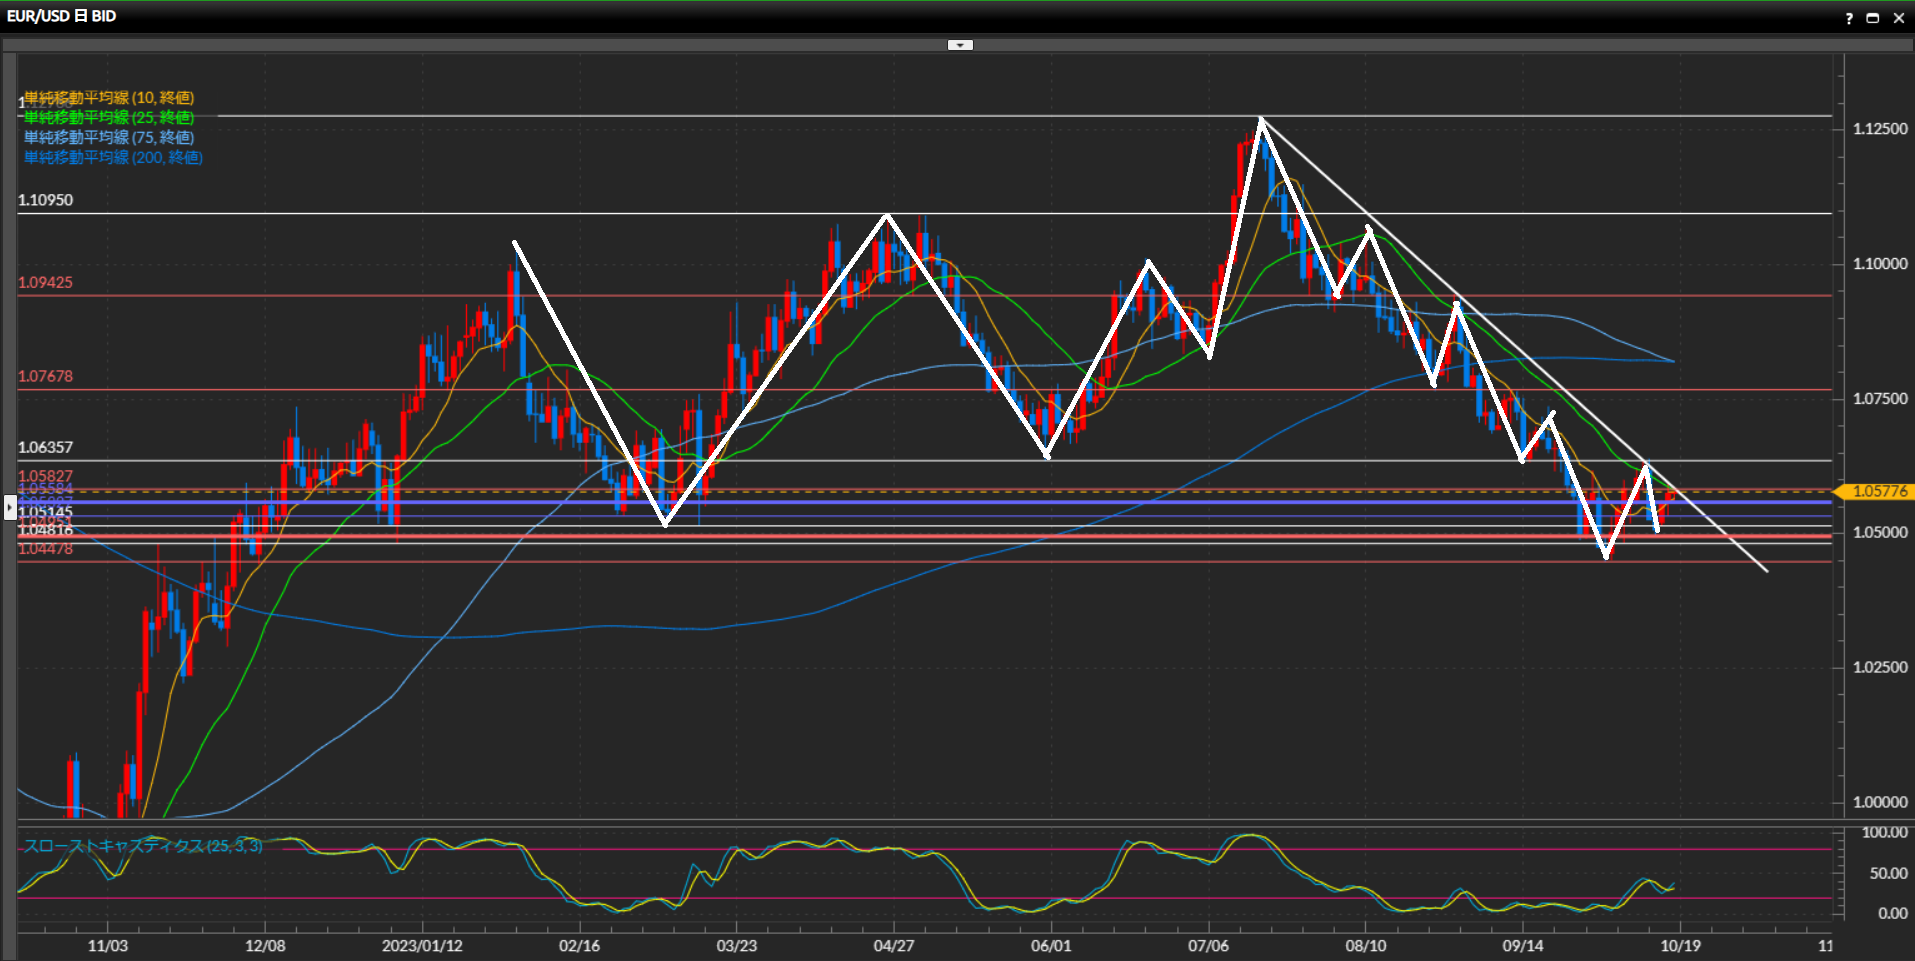Click the 1.12500 price axis label
Image resolution: width=1915 pixels, height=961 pixels.
[x=1880, y=129]
